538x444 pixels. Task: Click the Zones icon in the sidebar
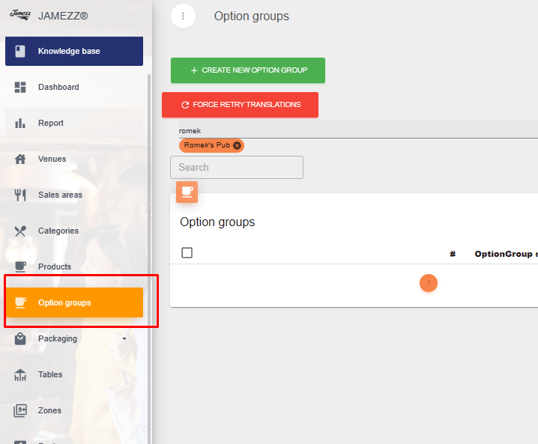[x=20, y=410]
